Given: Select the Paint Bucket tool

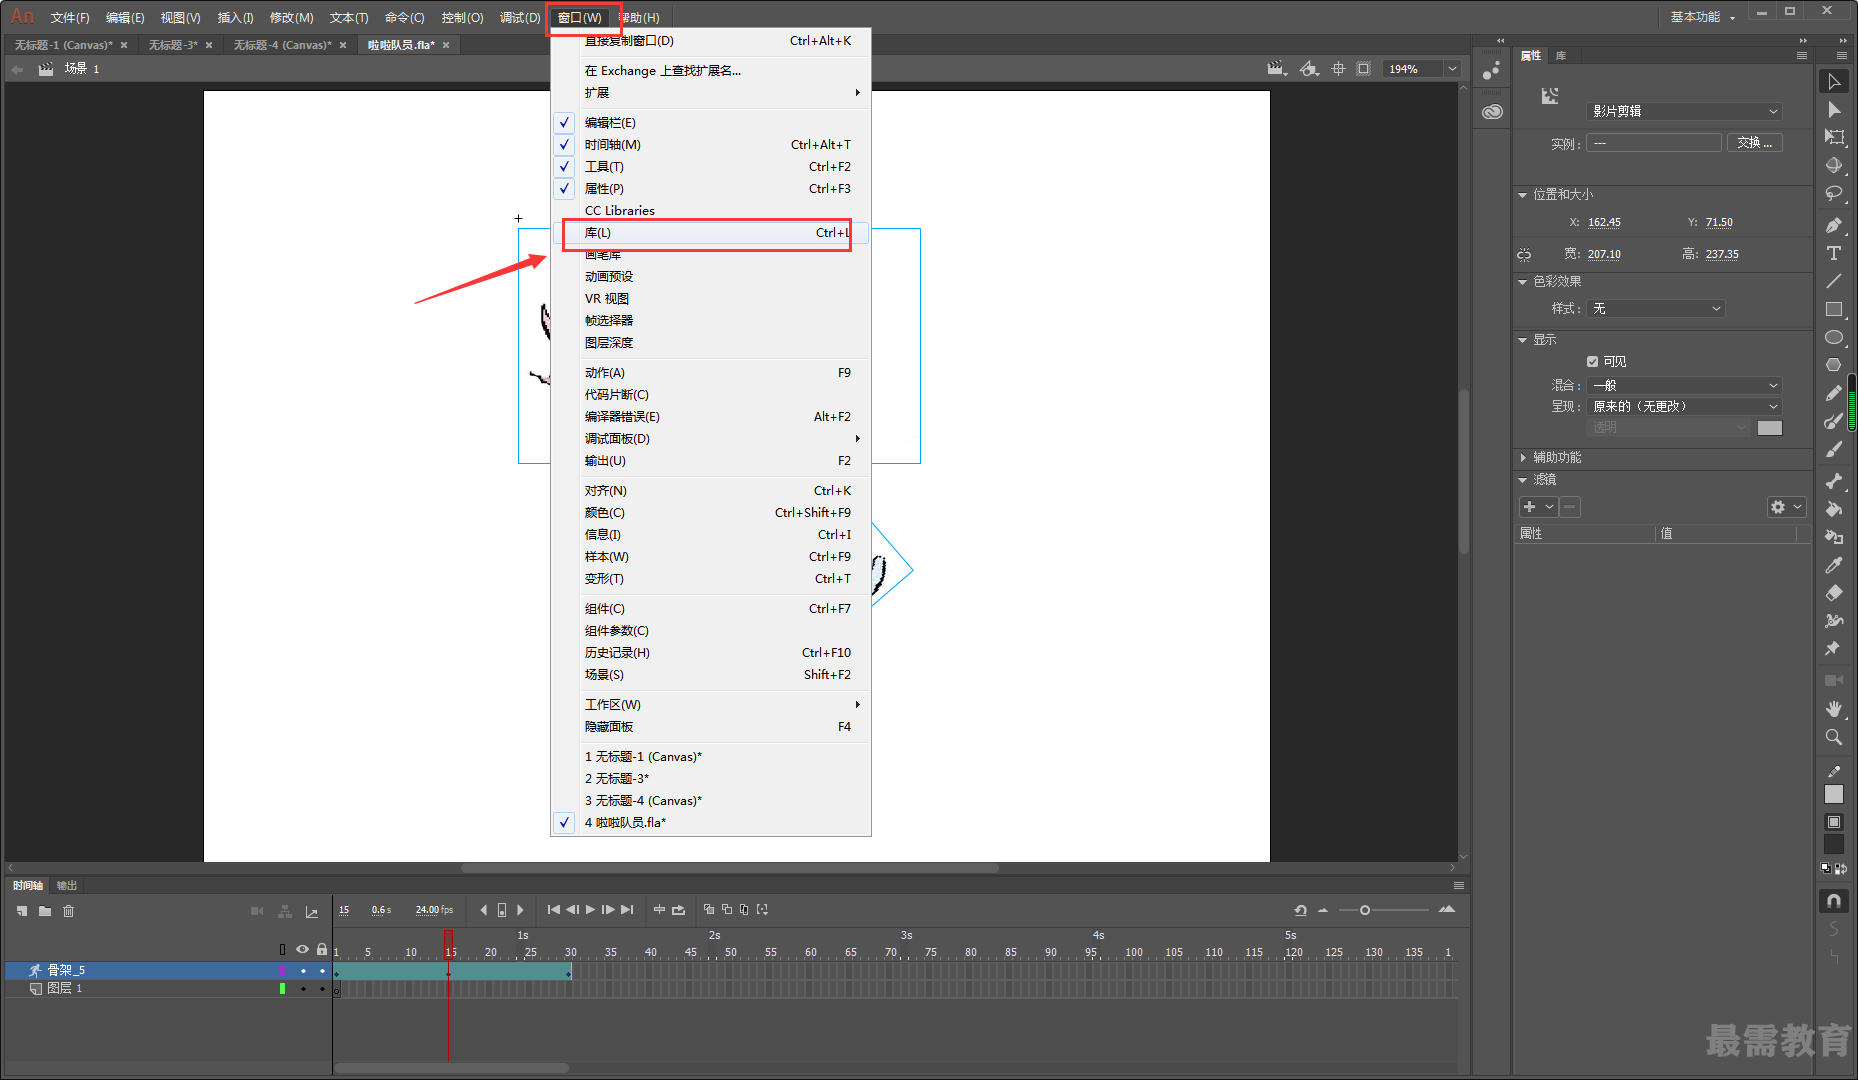Looking at the screenshot, I should tap(1834, 510).
